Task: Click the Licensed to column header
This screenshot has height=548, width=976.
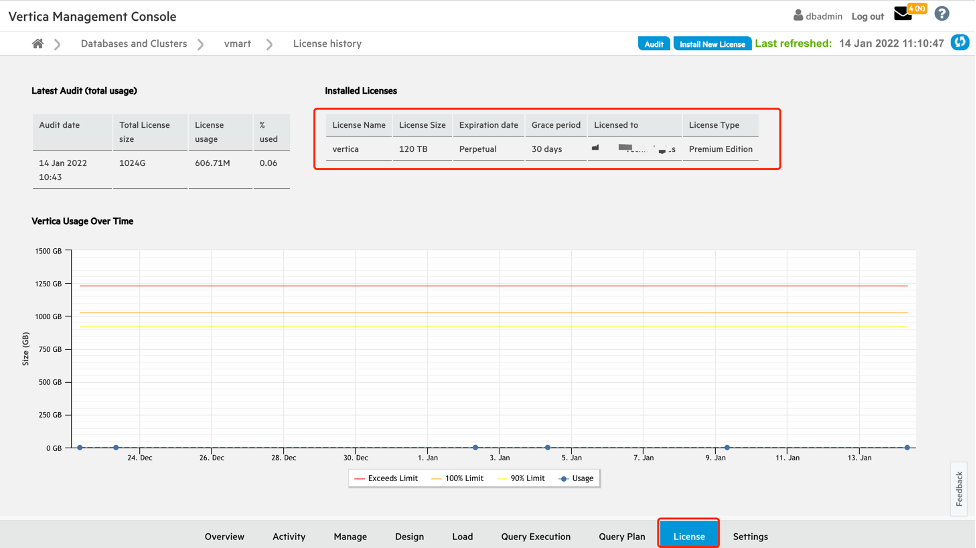Action: point(634,125)
